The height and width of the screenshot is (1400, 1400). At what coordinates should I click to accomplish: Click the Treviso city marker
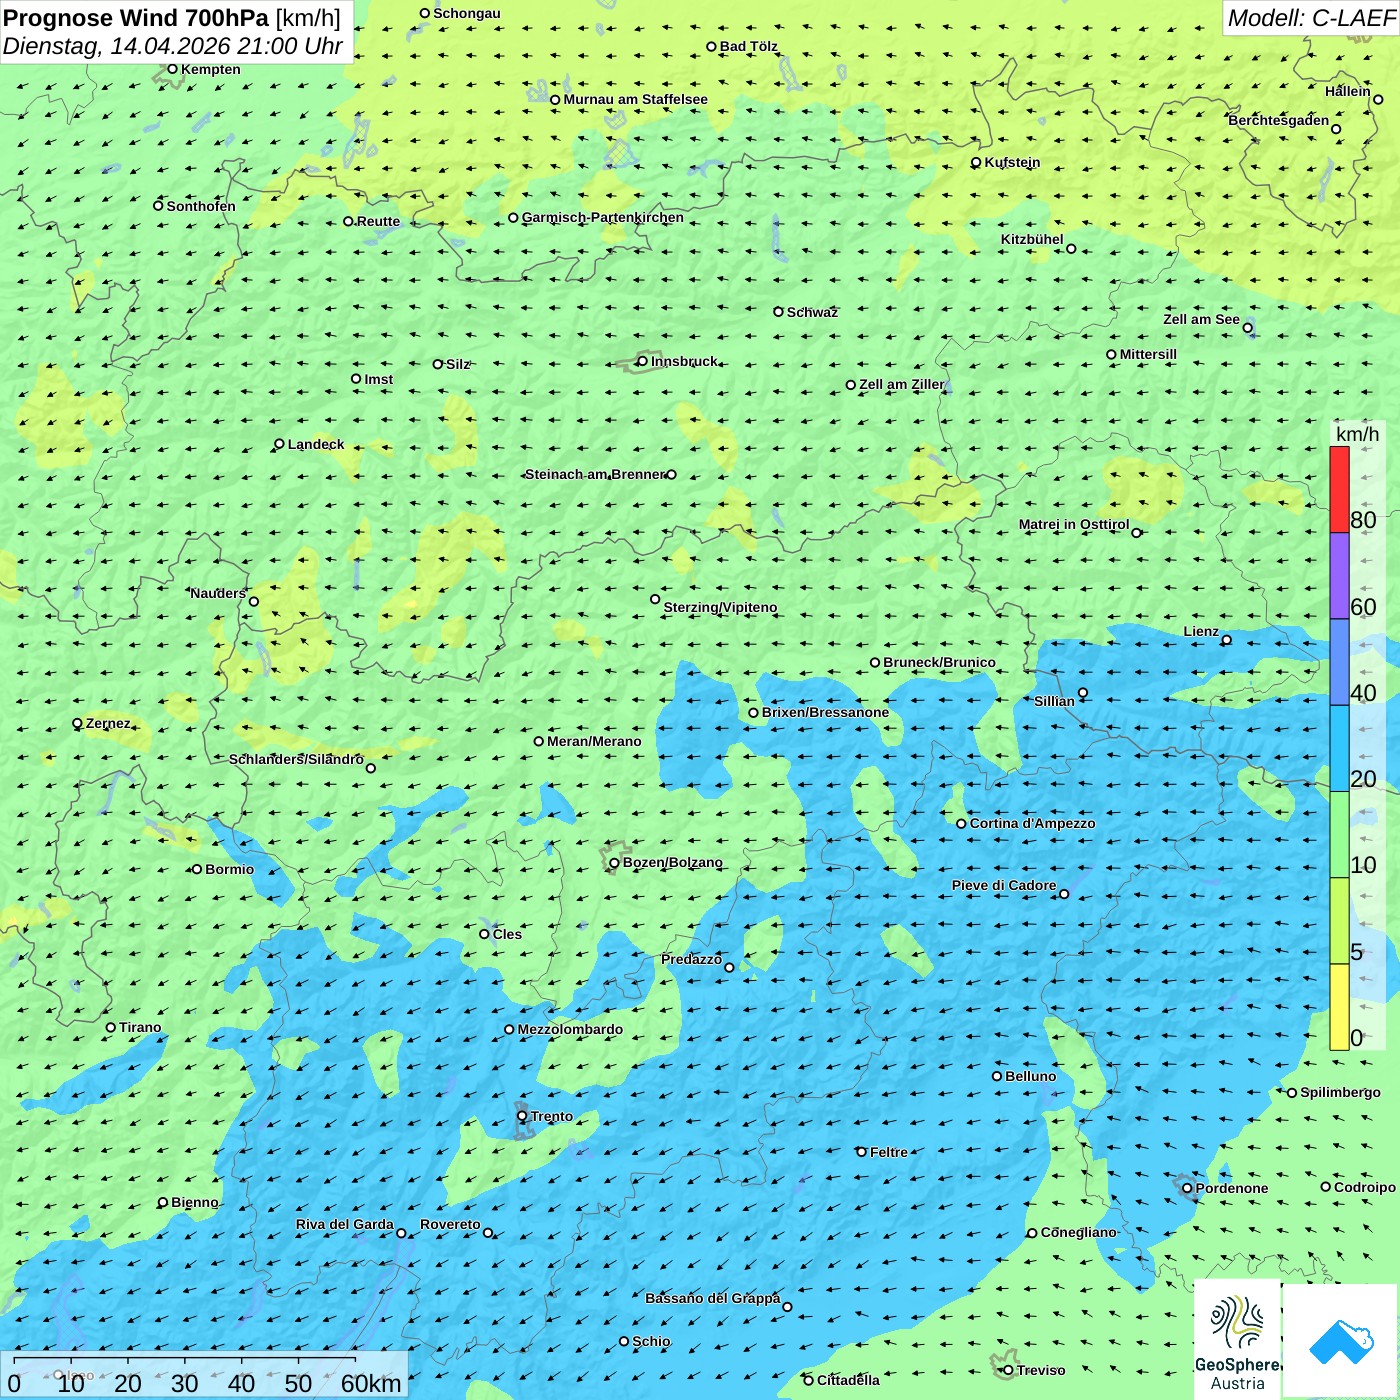1008,1370
